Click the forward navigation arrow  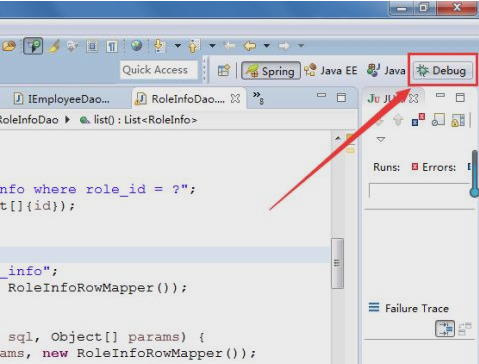[284, 45]
